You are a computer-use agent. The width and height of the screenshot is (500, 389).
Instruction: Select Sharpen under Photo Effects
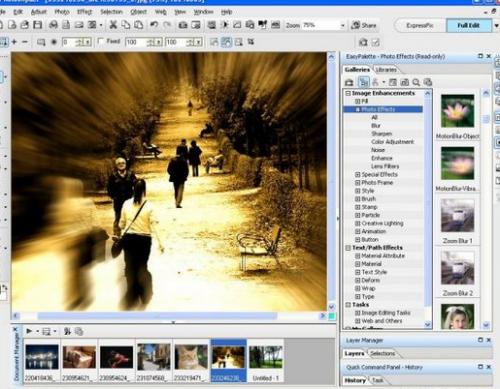coord(382,134)
